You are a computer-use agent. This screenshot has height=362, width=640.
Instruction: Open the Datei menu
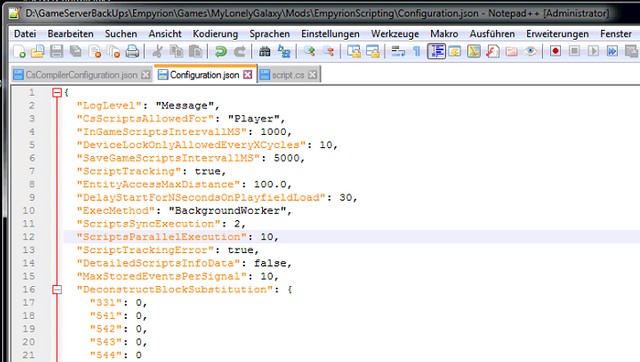coord(25,34)
